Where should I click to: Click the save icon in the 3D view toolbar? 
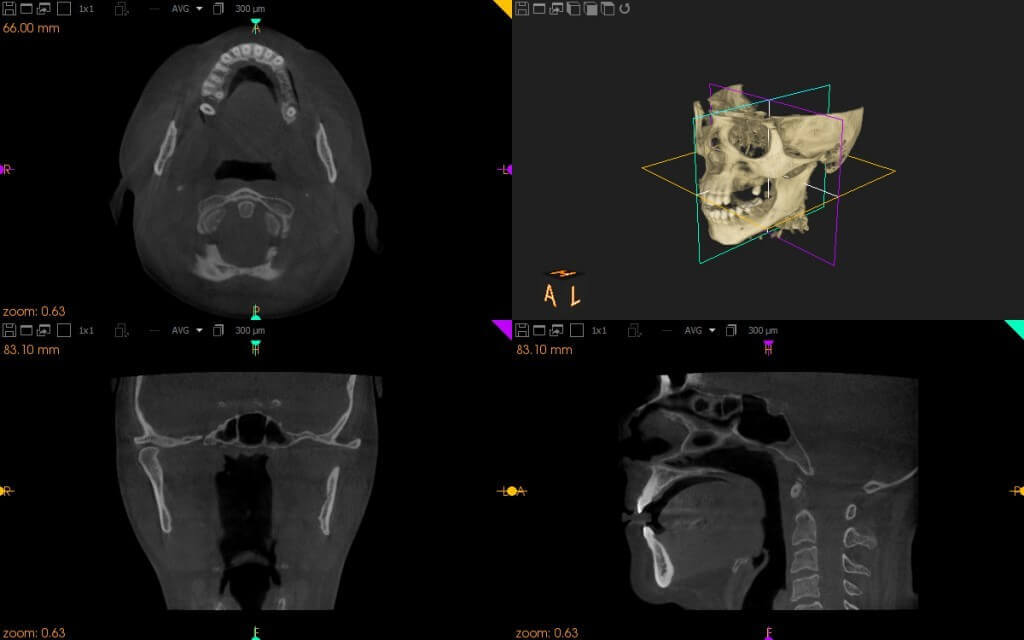522,9
